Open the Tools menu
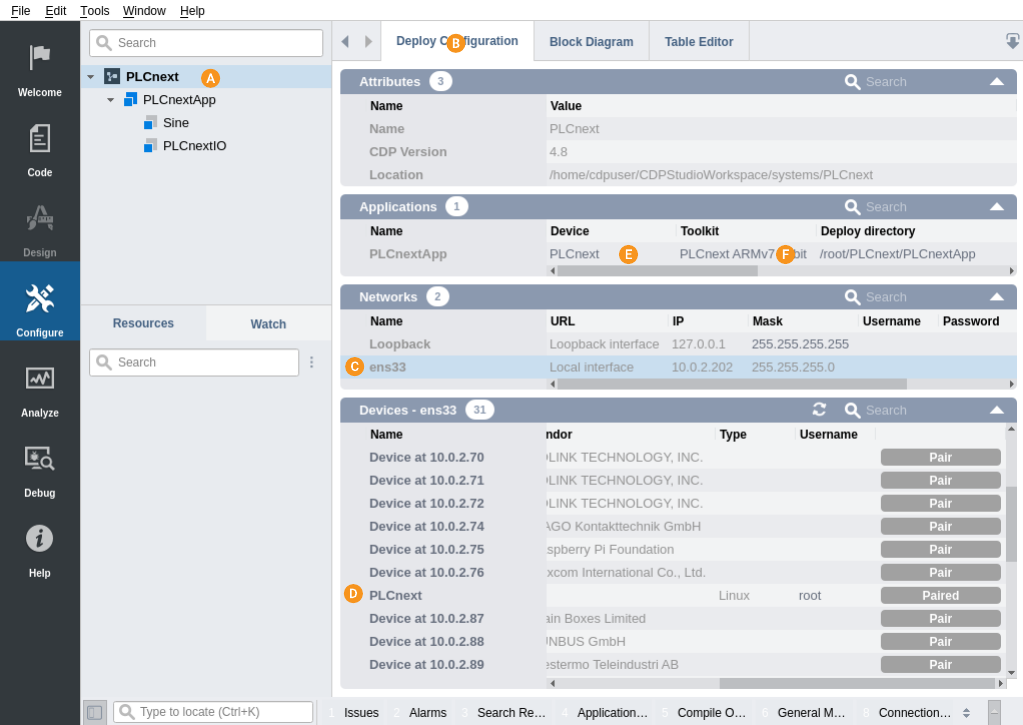Image resolution: width=1023 pixels, height=725 pixels. (95, 11)
